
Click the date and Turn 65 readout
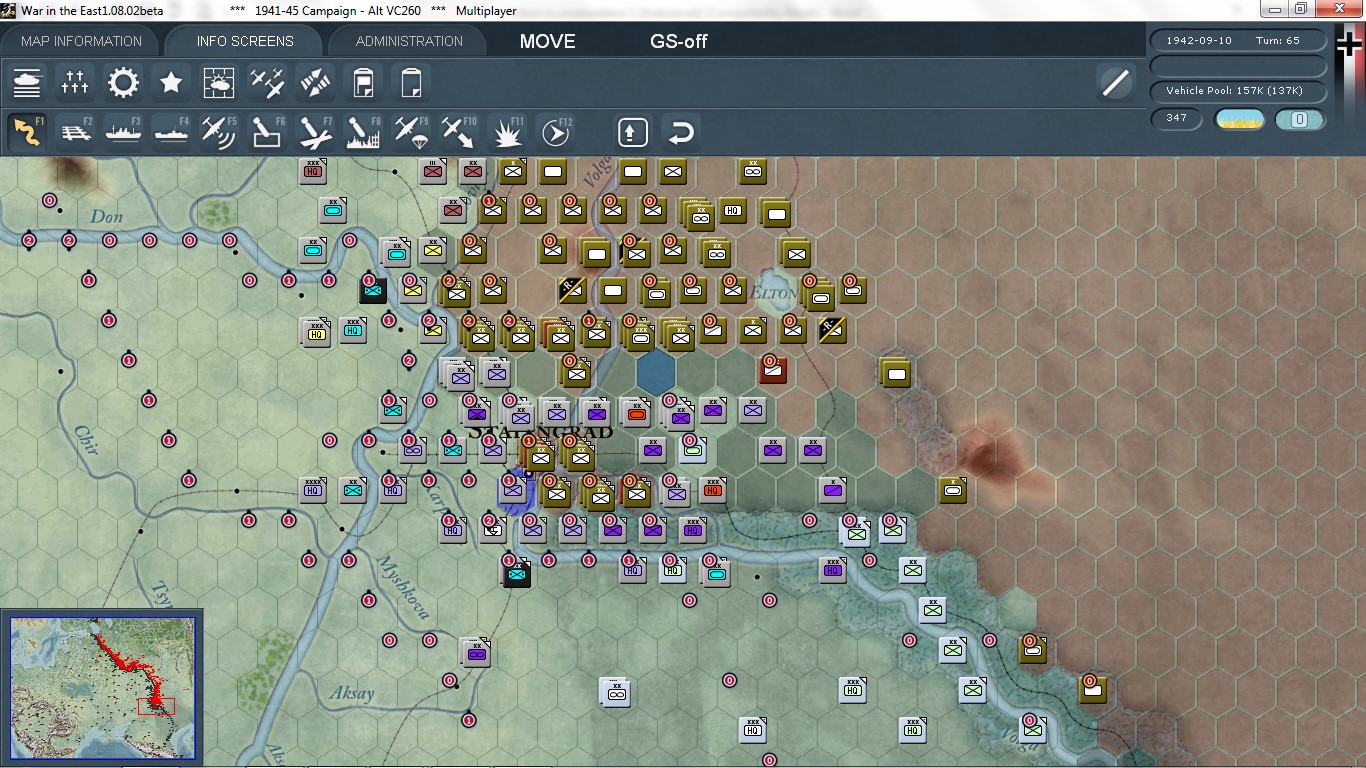[x=1240, y=41]
